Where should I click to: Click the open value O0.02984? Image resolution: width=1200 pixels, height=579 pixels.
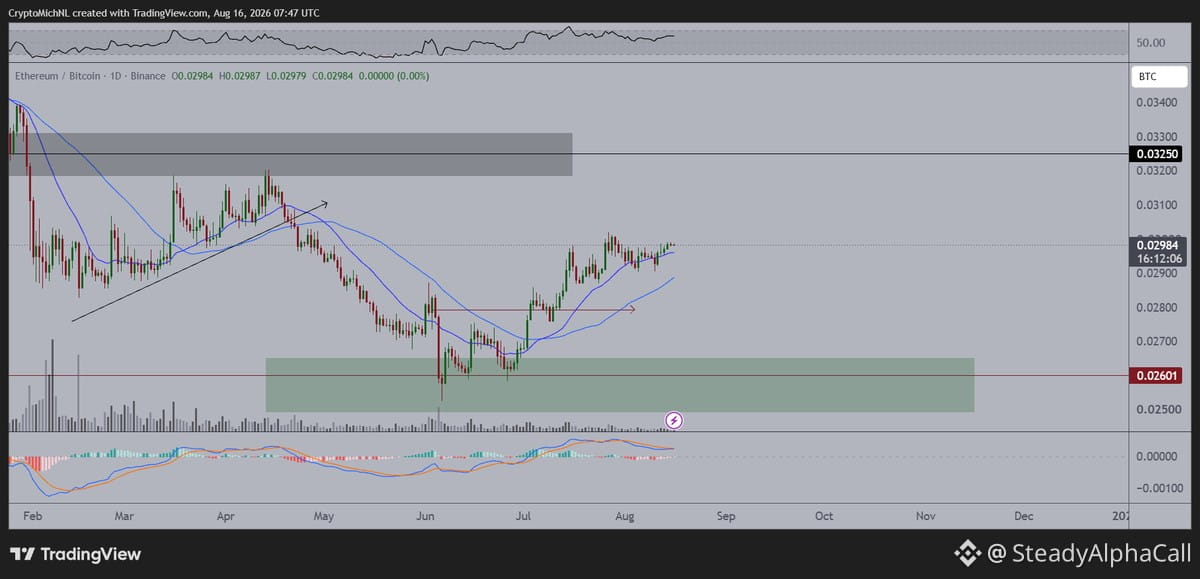(191, 76)
